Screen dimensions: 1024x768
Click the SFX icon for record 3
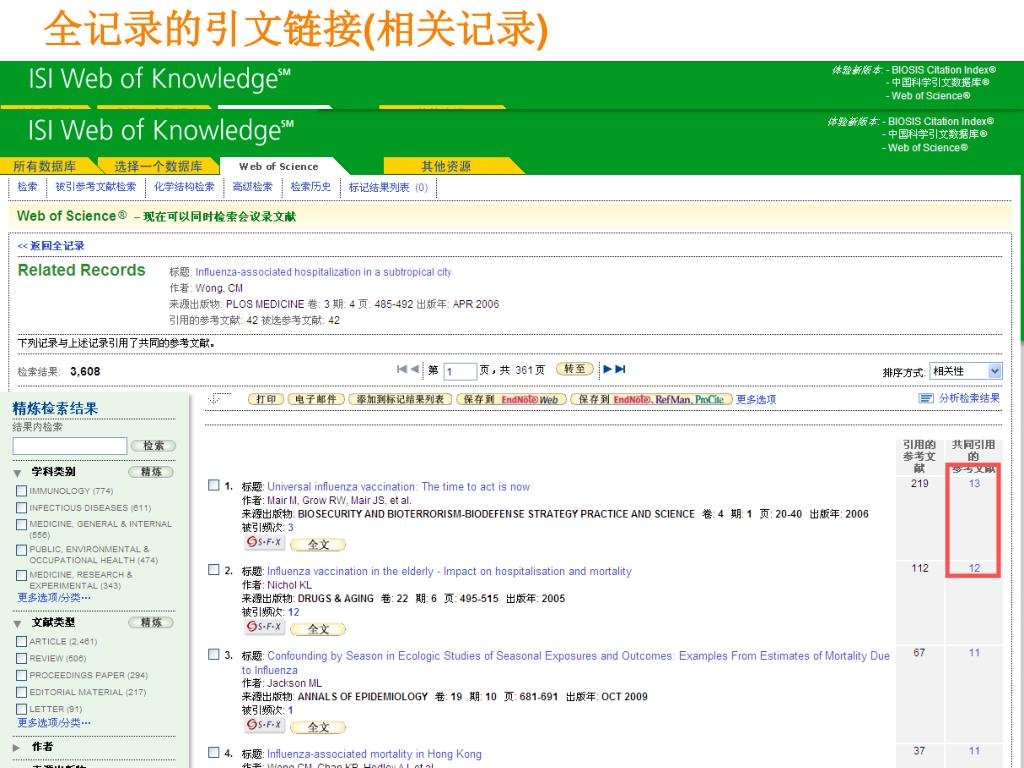264,725
